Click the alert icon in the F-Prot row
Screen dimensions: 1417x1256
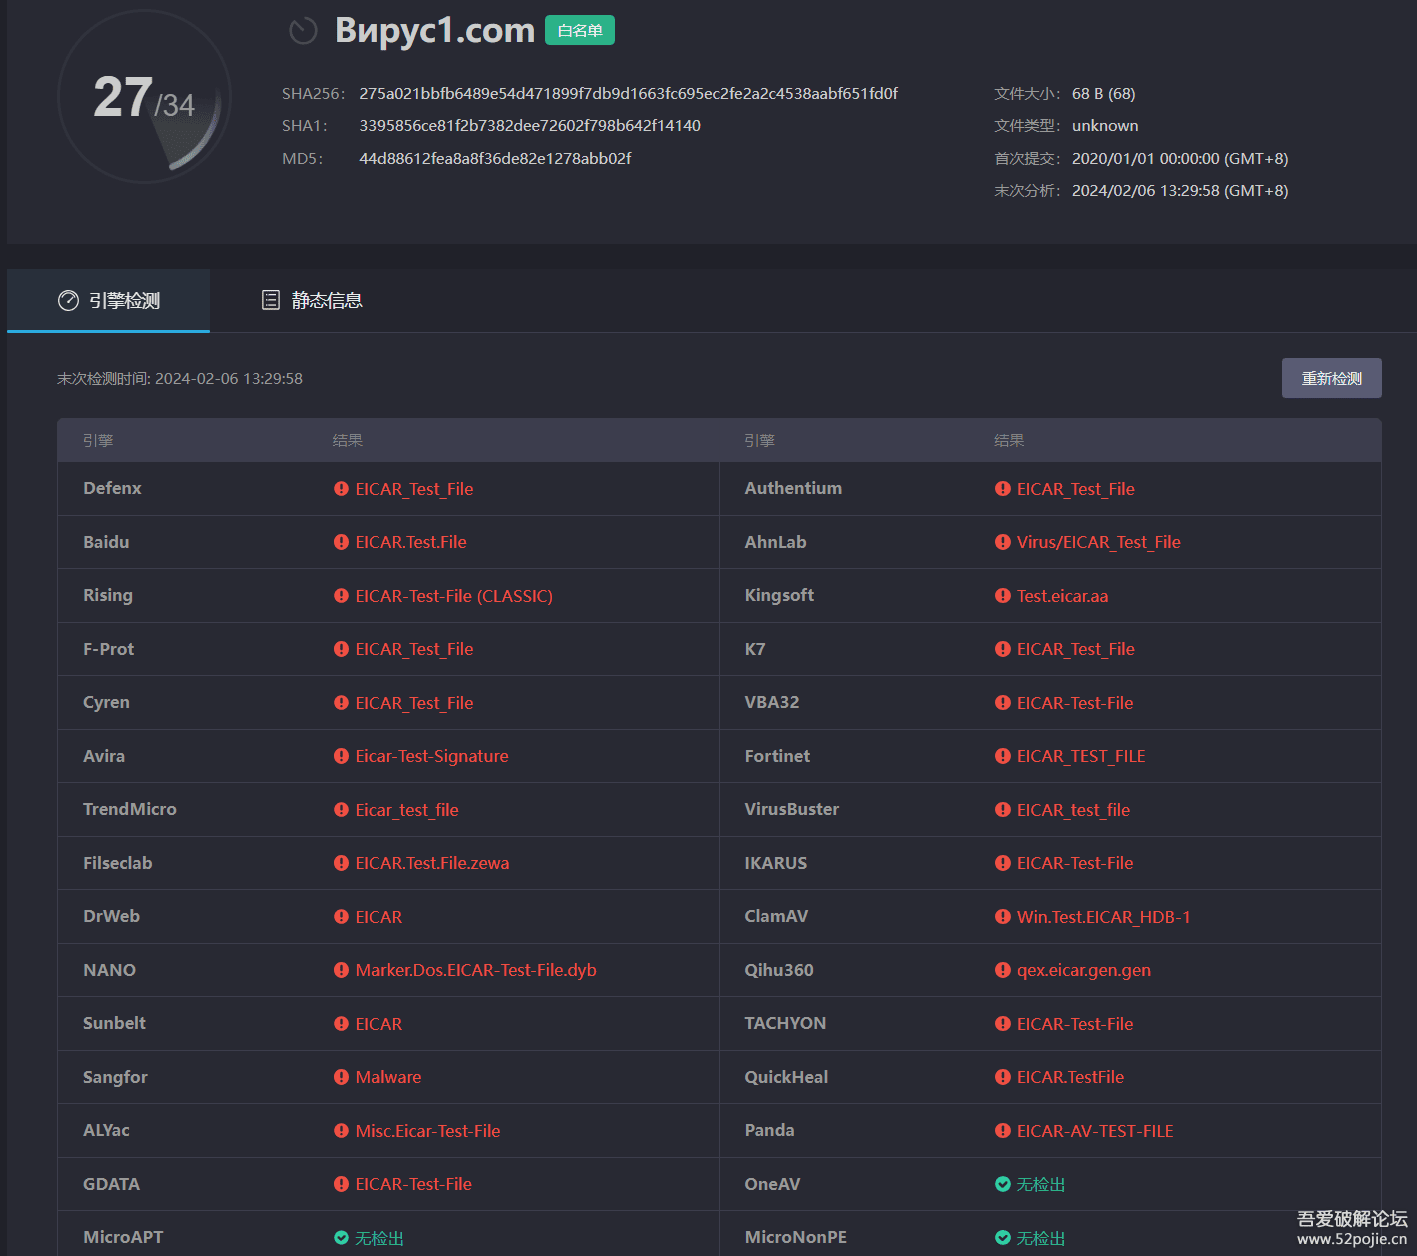(x=342, y=649)
